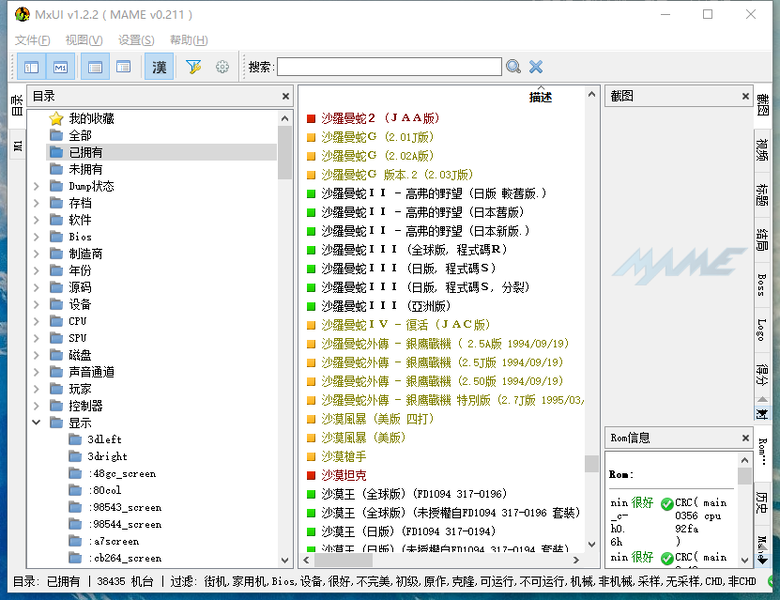This screenshot has height=600, width=780.
Task: Toggle the 漢 Chinese language button
Action: coord(159,67)
